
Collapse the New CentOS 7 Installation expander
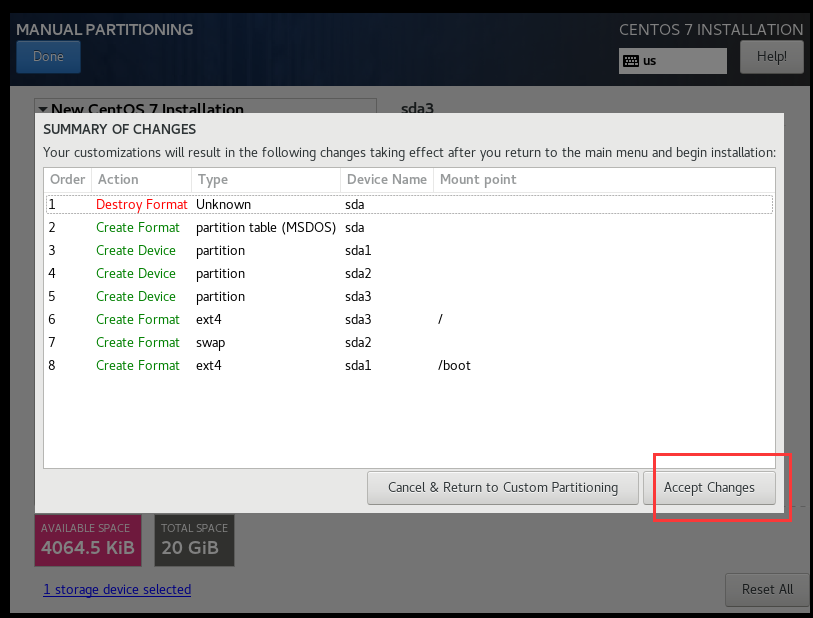click(x=43, y=109)
